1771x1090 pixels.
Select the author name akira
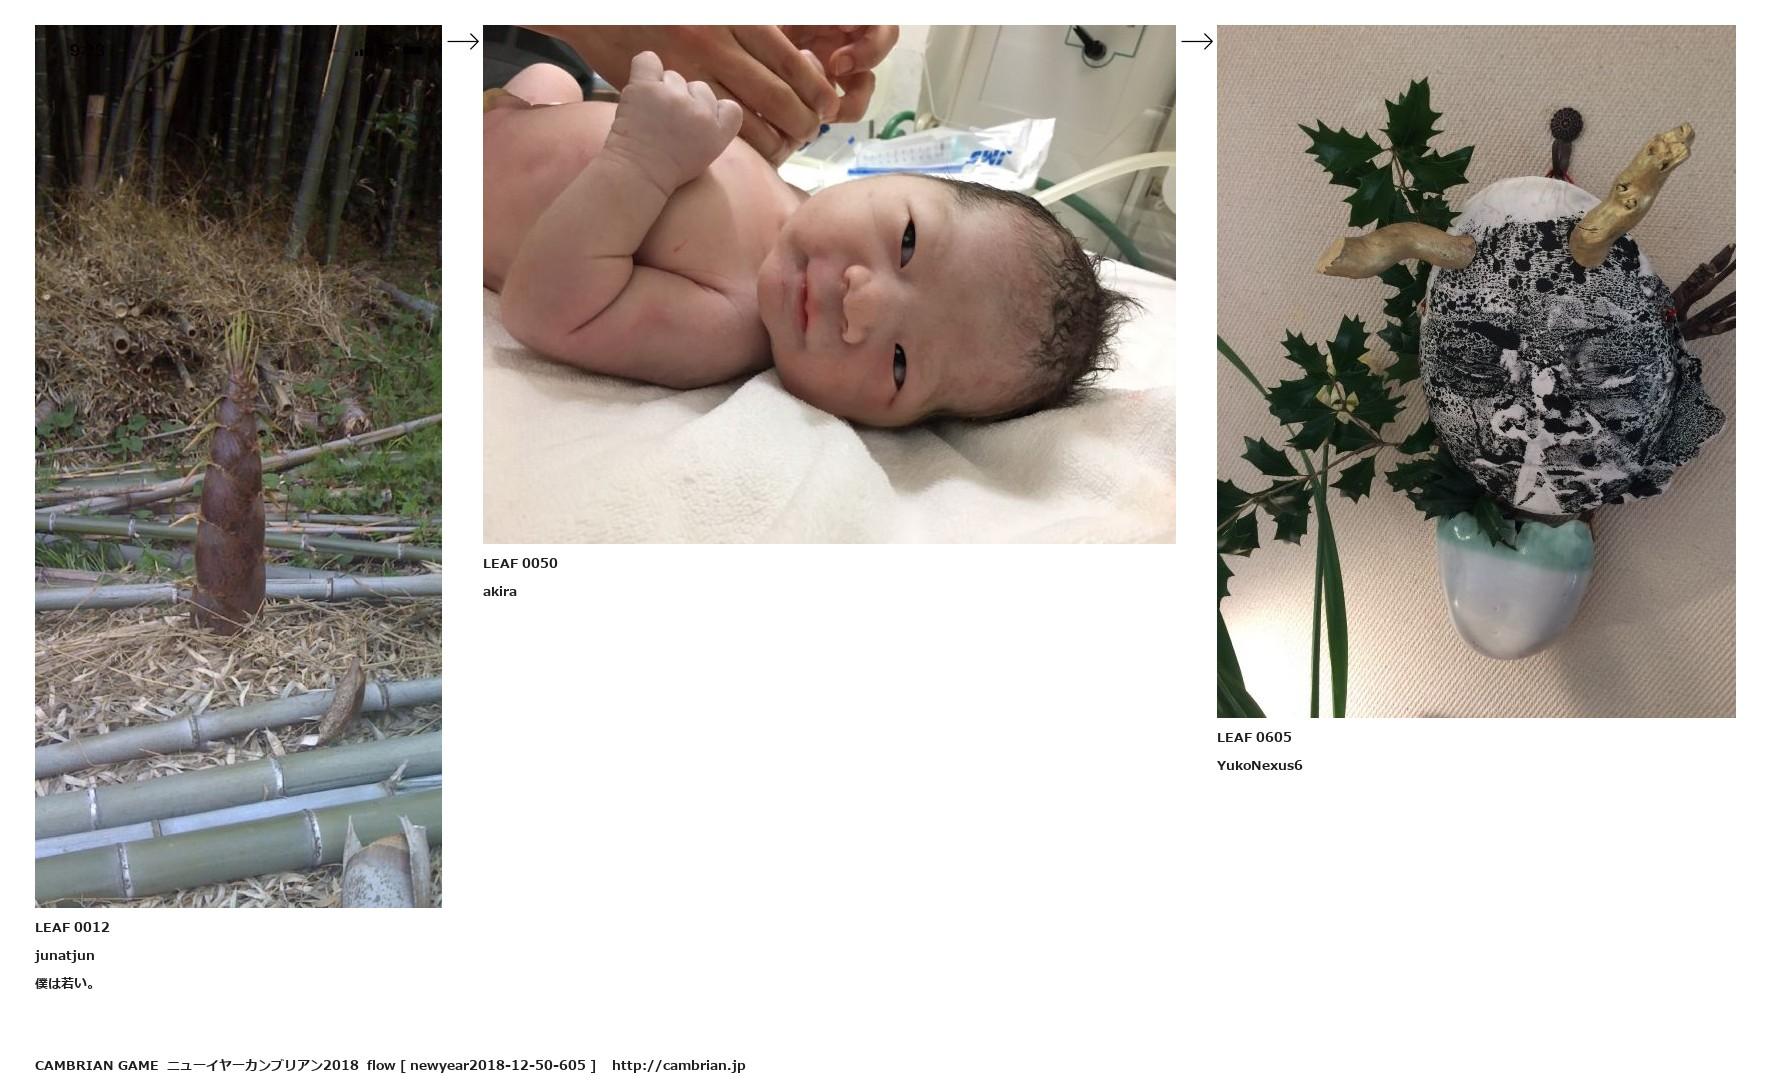(x=500, y=591)
